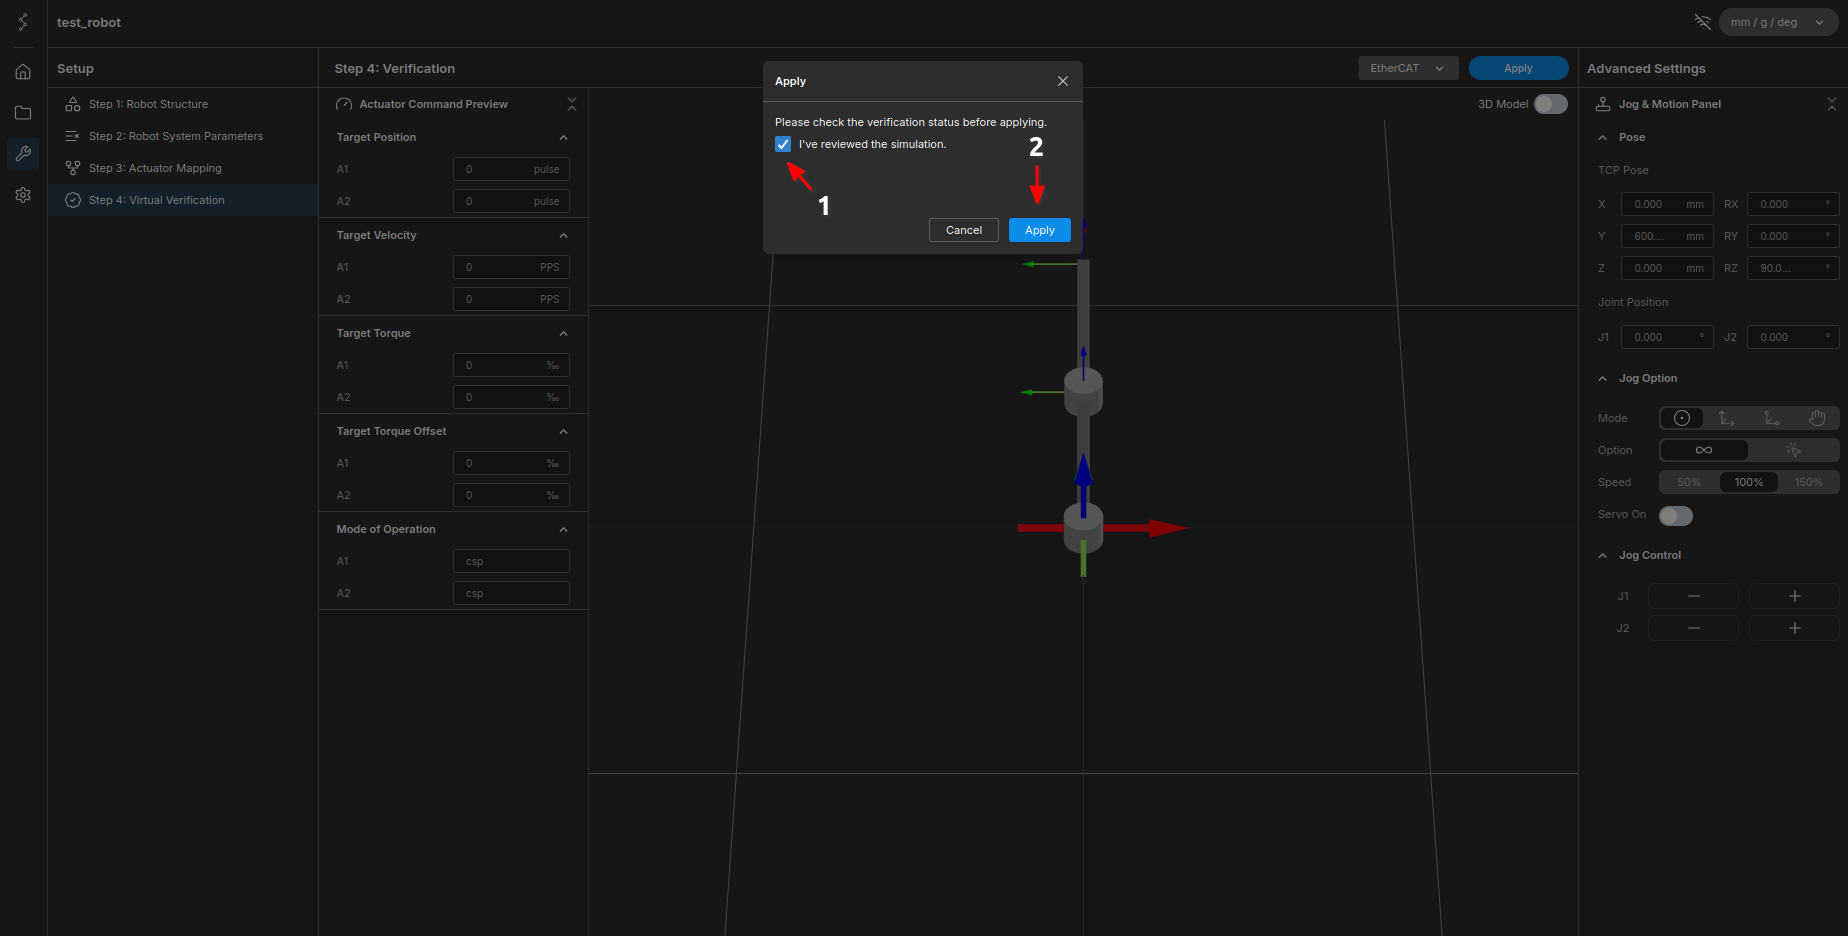This screenshot has width=1848, height=936.
Task: Open the gear settings icon in sidebar
Action: 23,195
